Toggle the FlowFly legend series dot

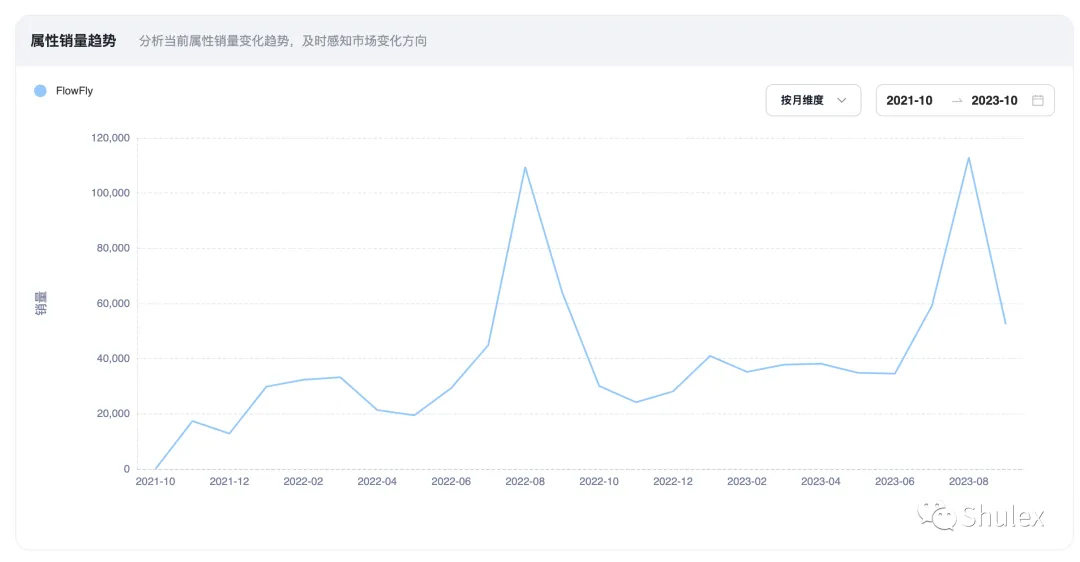[40, 91]
